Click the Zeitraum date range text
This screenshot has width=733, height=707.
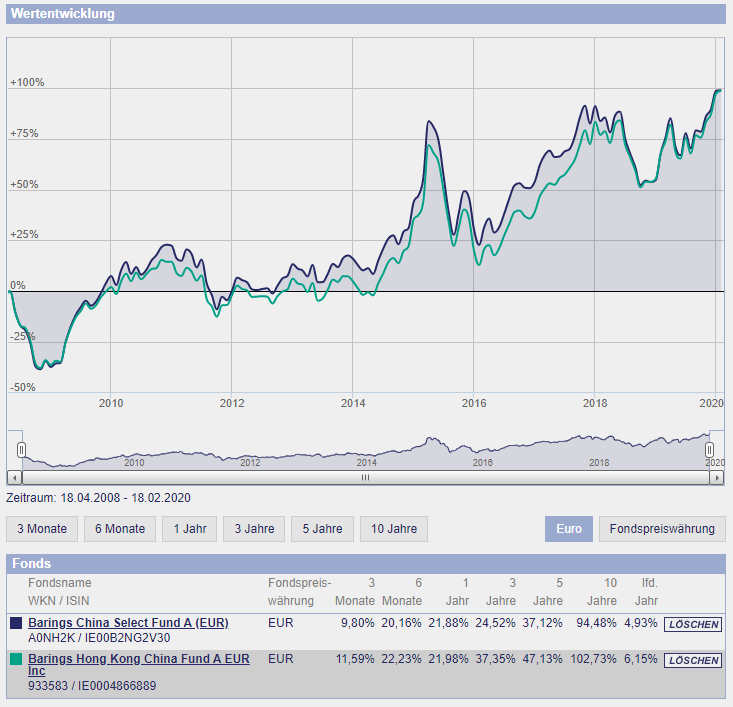tap(98, 498)
